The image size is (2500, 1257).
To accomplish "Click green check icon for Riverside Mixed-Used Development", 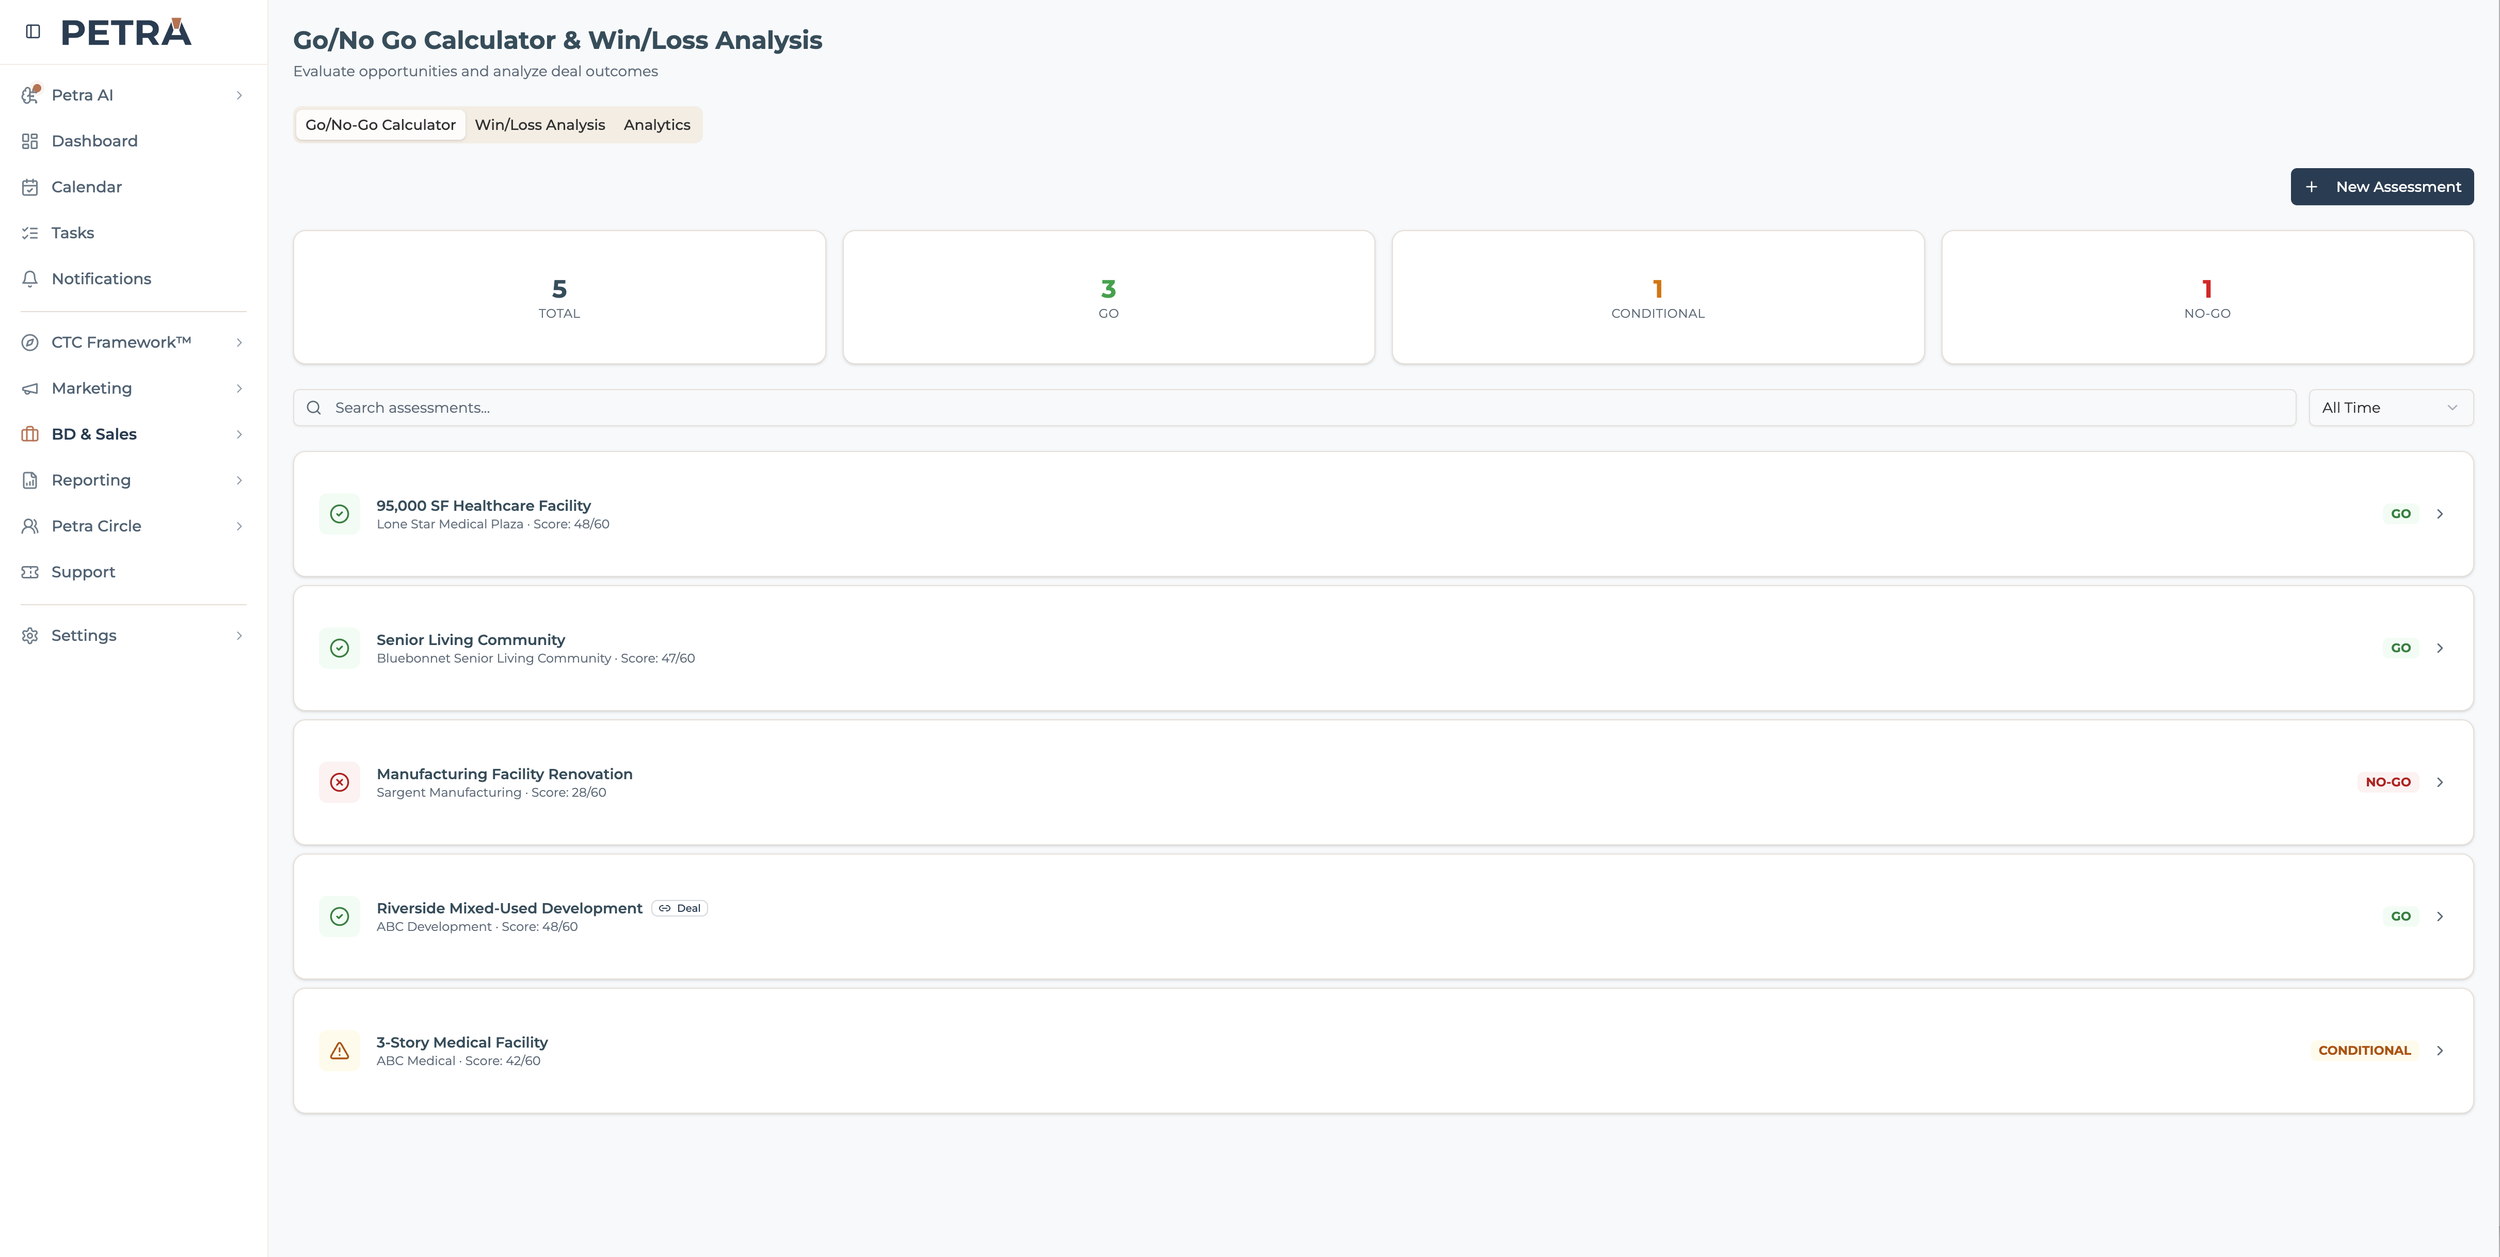I will [340, 916].
